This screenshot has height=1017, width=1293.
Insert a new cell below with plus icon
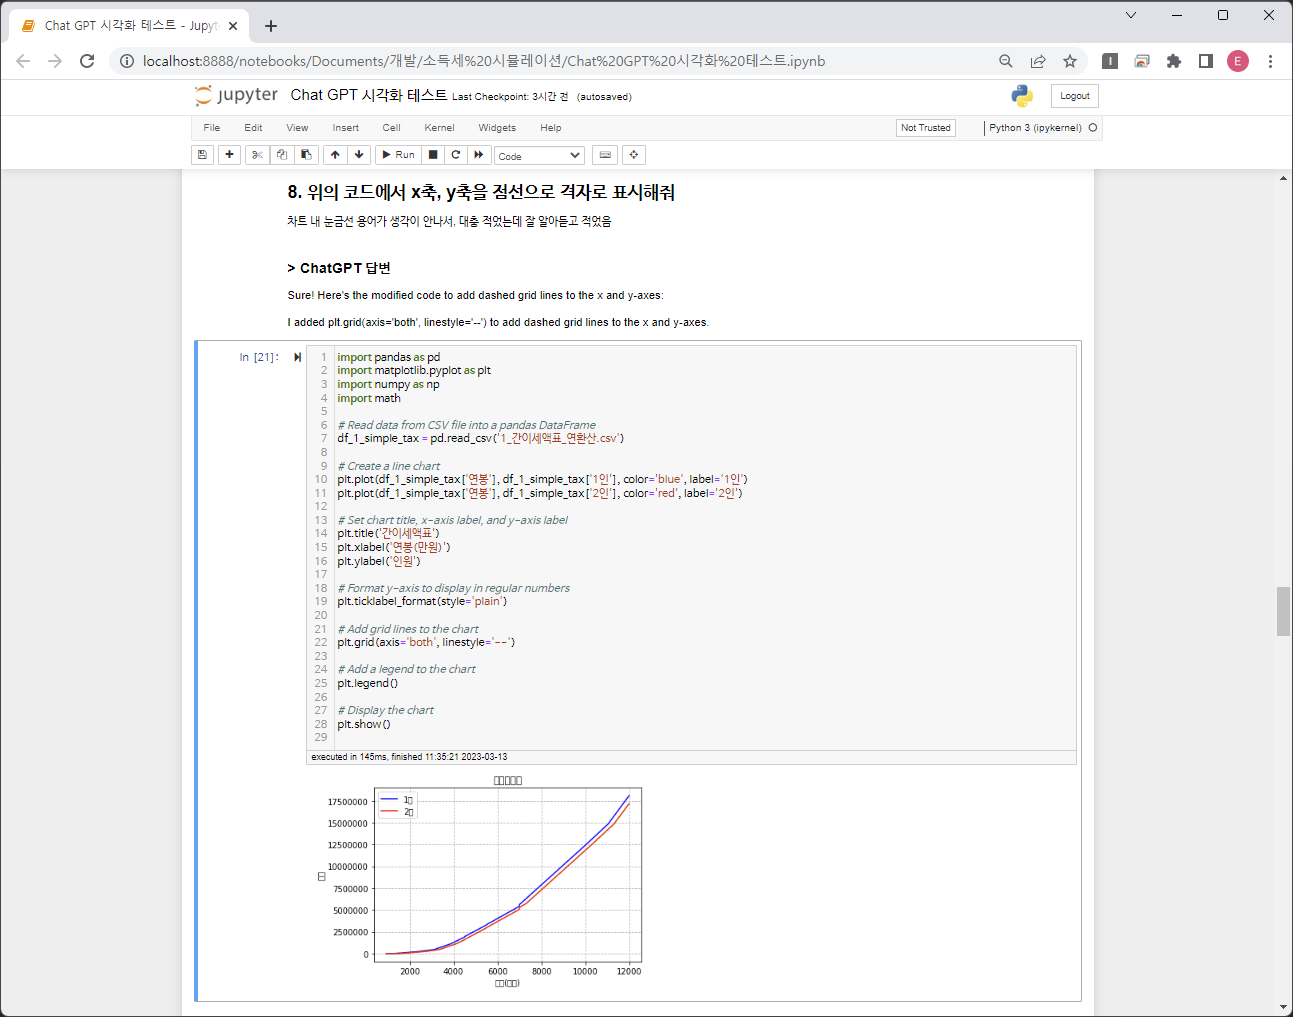pos(229,155)
